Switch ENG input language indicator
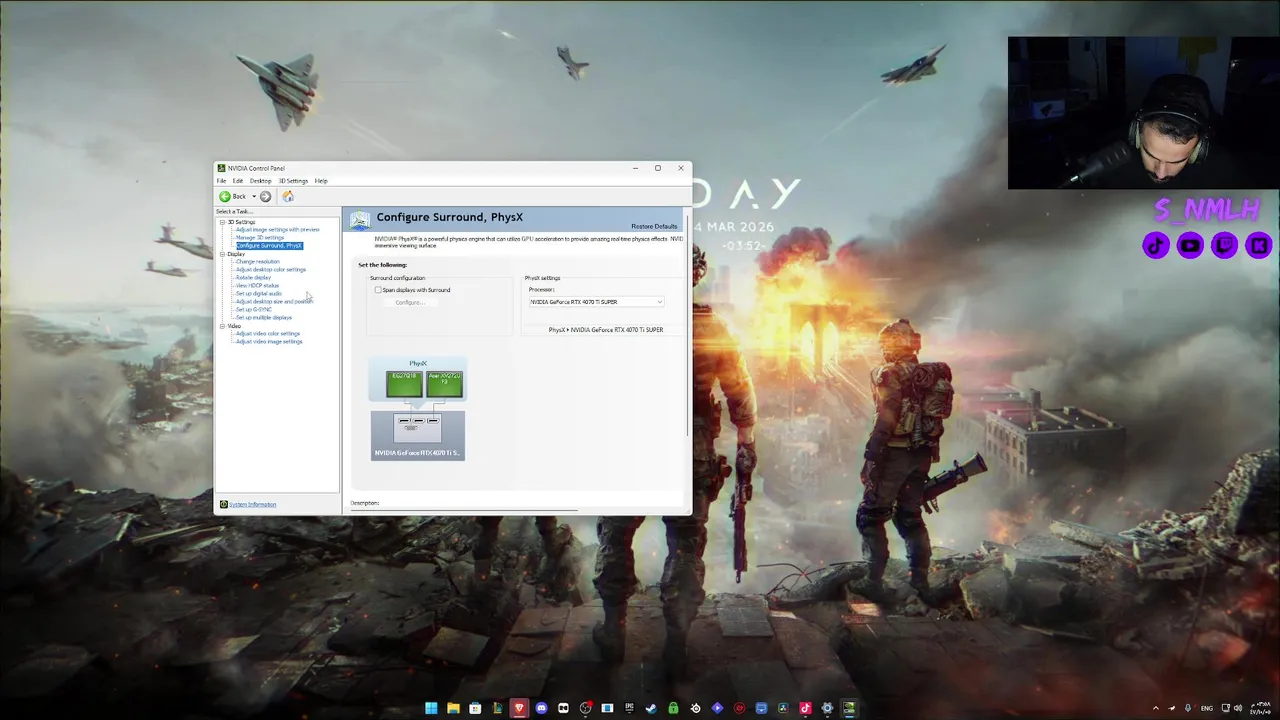Viewport: 1280px width, 720px height. (x=1207, y=708)
